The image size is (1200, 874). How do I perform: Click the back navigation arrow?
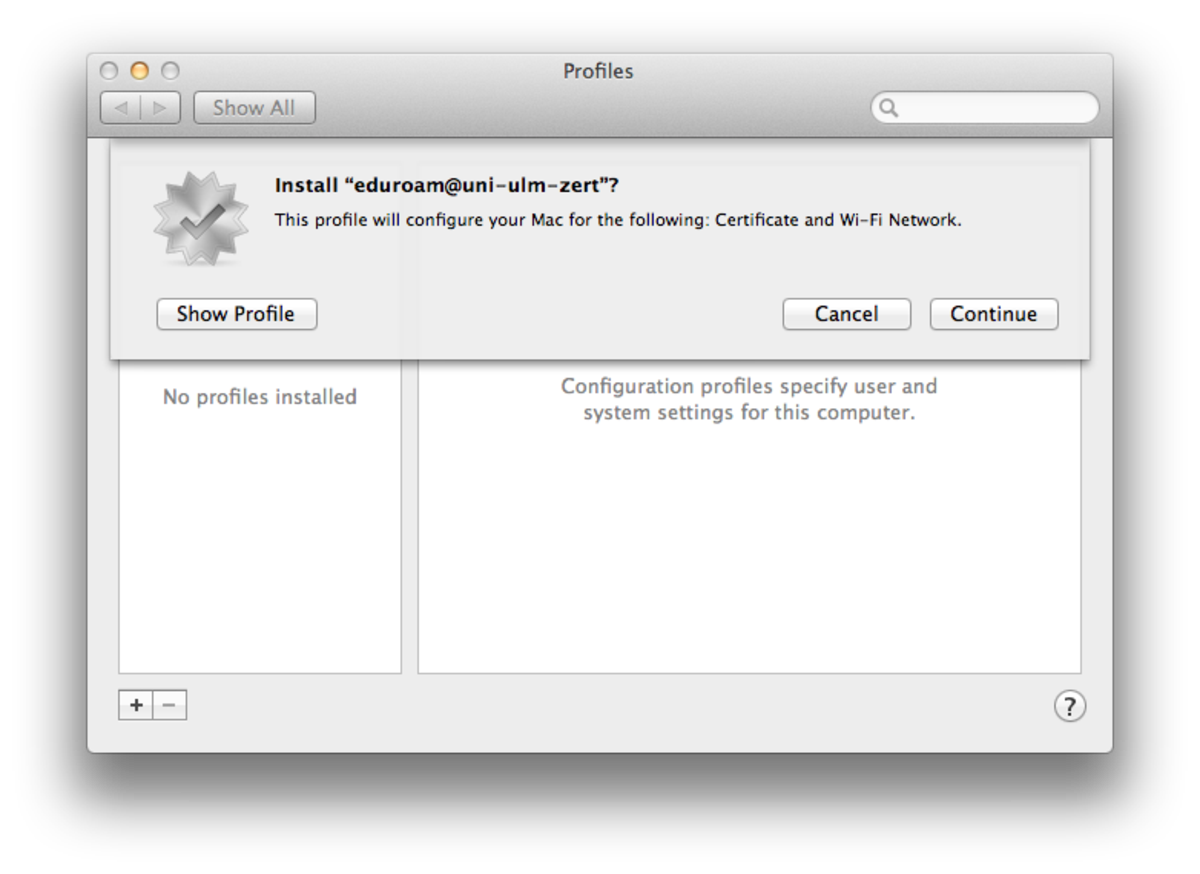click(x=121, y=108)
